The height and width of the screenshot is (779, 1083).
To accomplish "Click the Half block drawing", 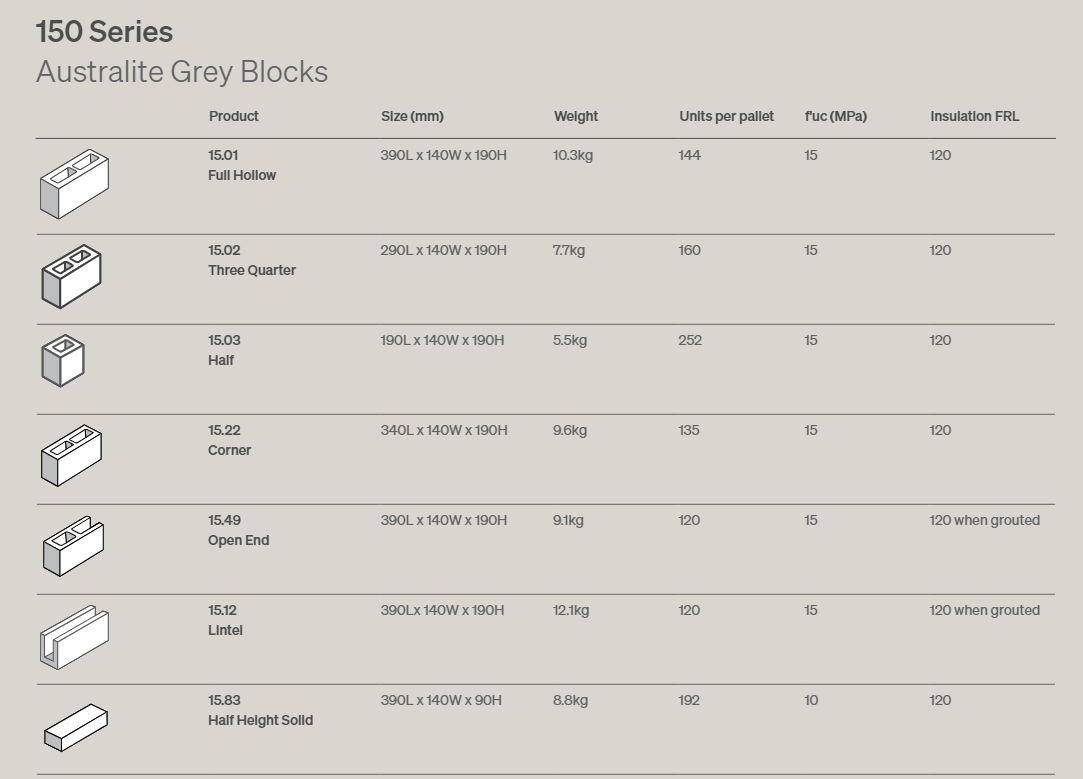I will pos(63,360).
